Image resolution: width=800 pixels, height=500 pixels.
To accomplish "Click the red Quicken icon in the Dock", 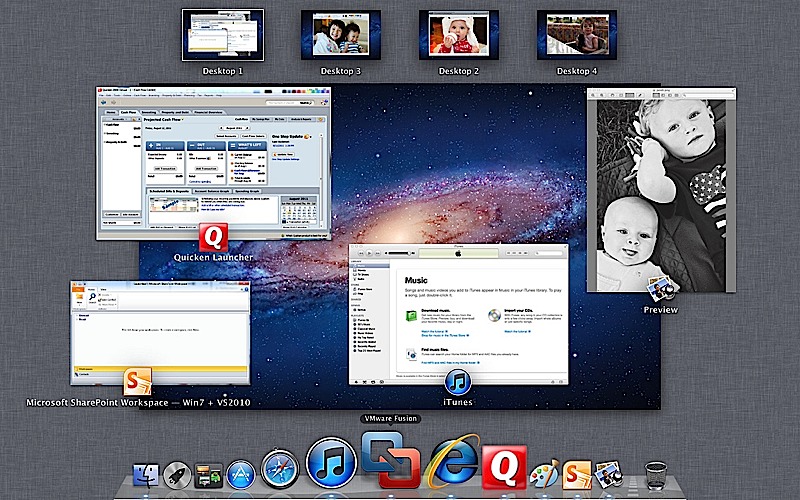I will pos(504,467).
